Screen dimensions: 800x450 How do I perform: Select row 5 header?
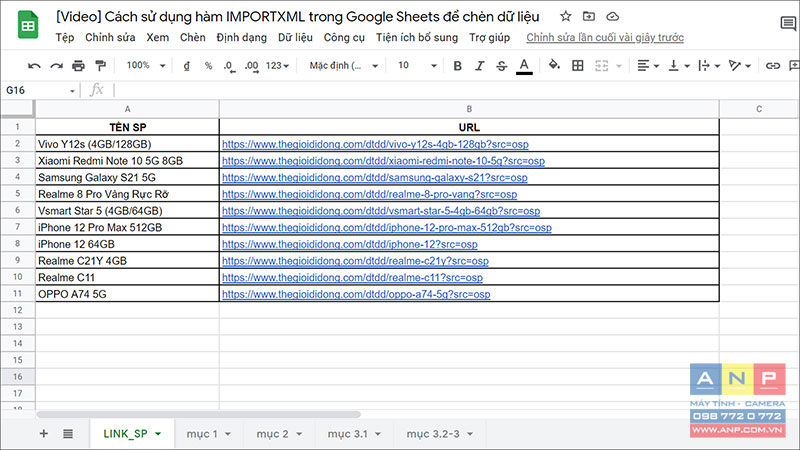pyautogui.click(x=17, y=194)
